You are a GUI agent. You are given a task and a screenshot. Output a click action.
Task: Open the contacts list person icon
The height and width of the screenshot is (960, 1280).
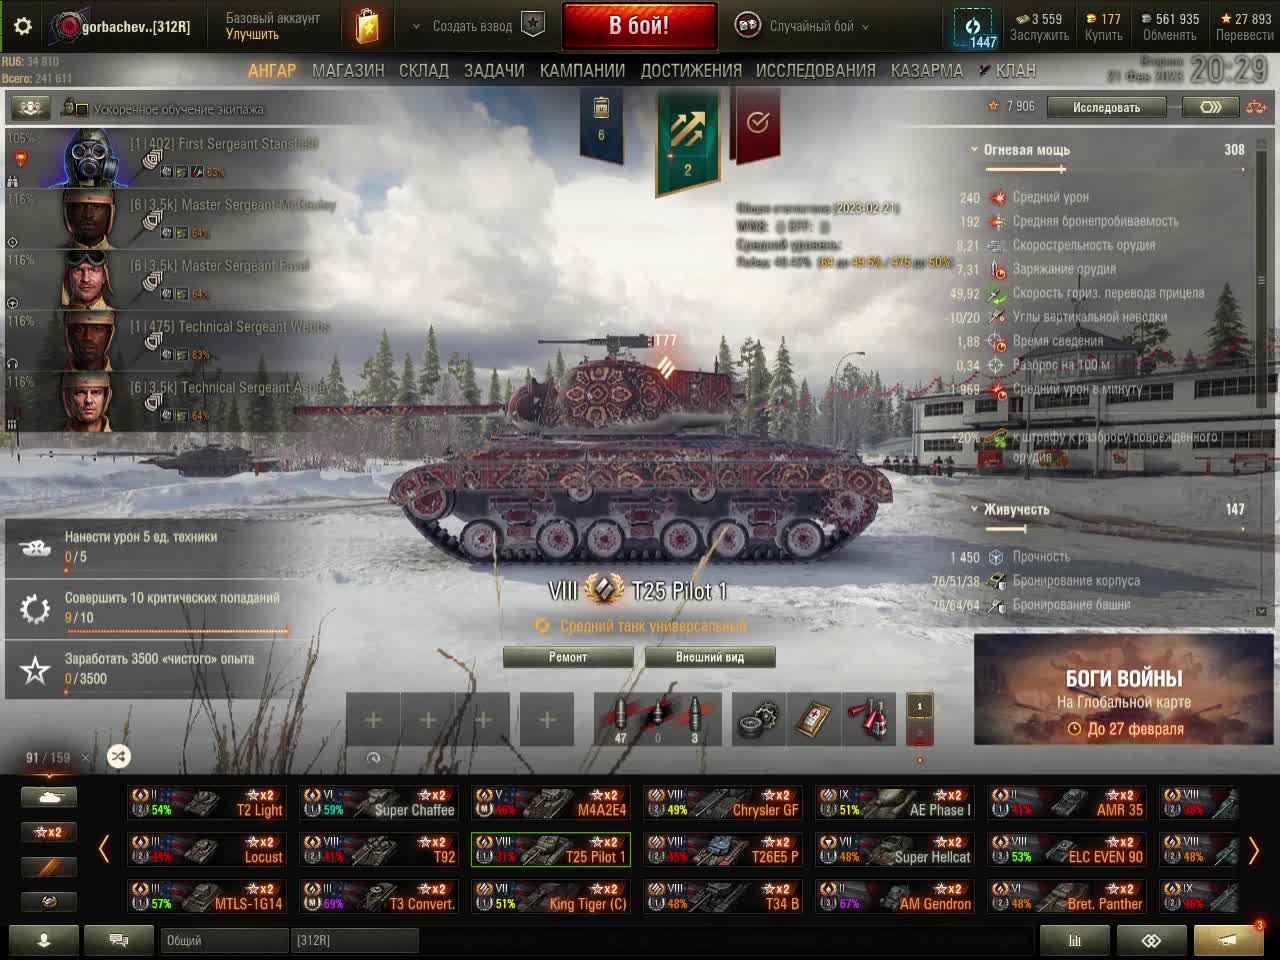point(44,940)
